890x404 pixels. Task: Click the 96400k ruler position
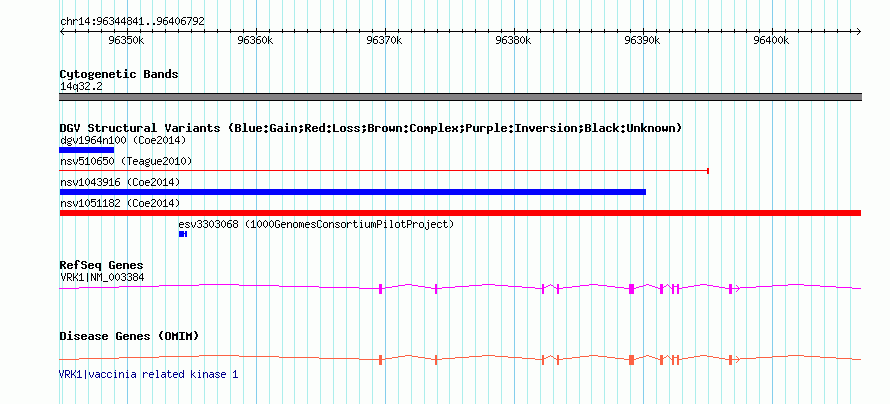pyautogui.click(x=771, y=40)
